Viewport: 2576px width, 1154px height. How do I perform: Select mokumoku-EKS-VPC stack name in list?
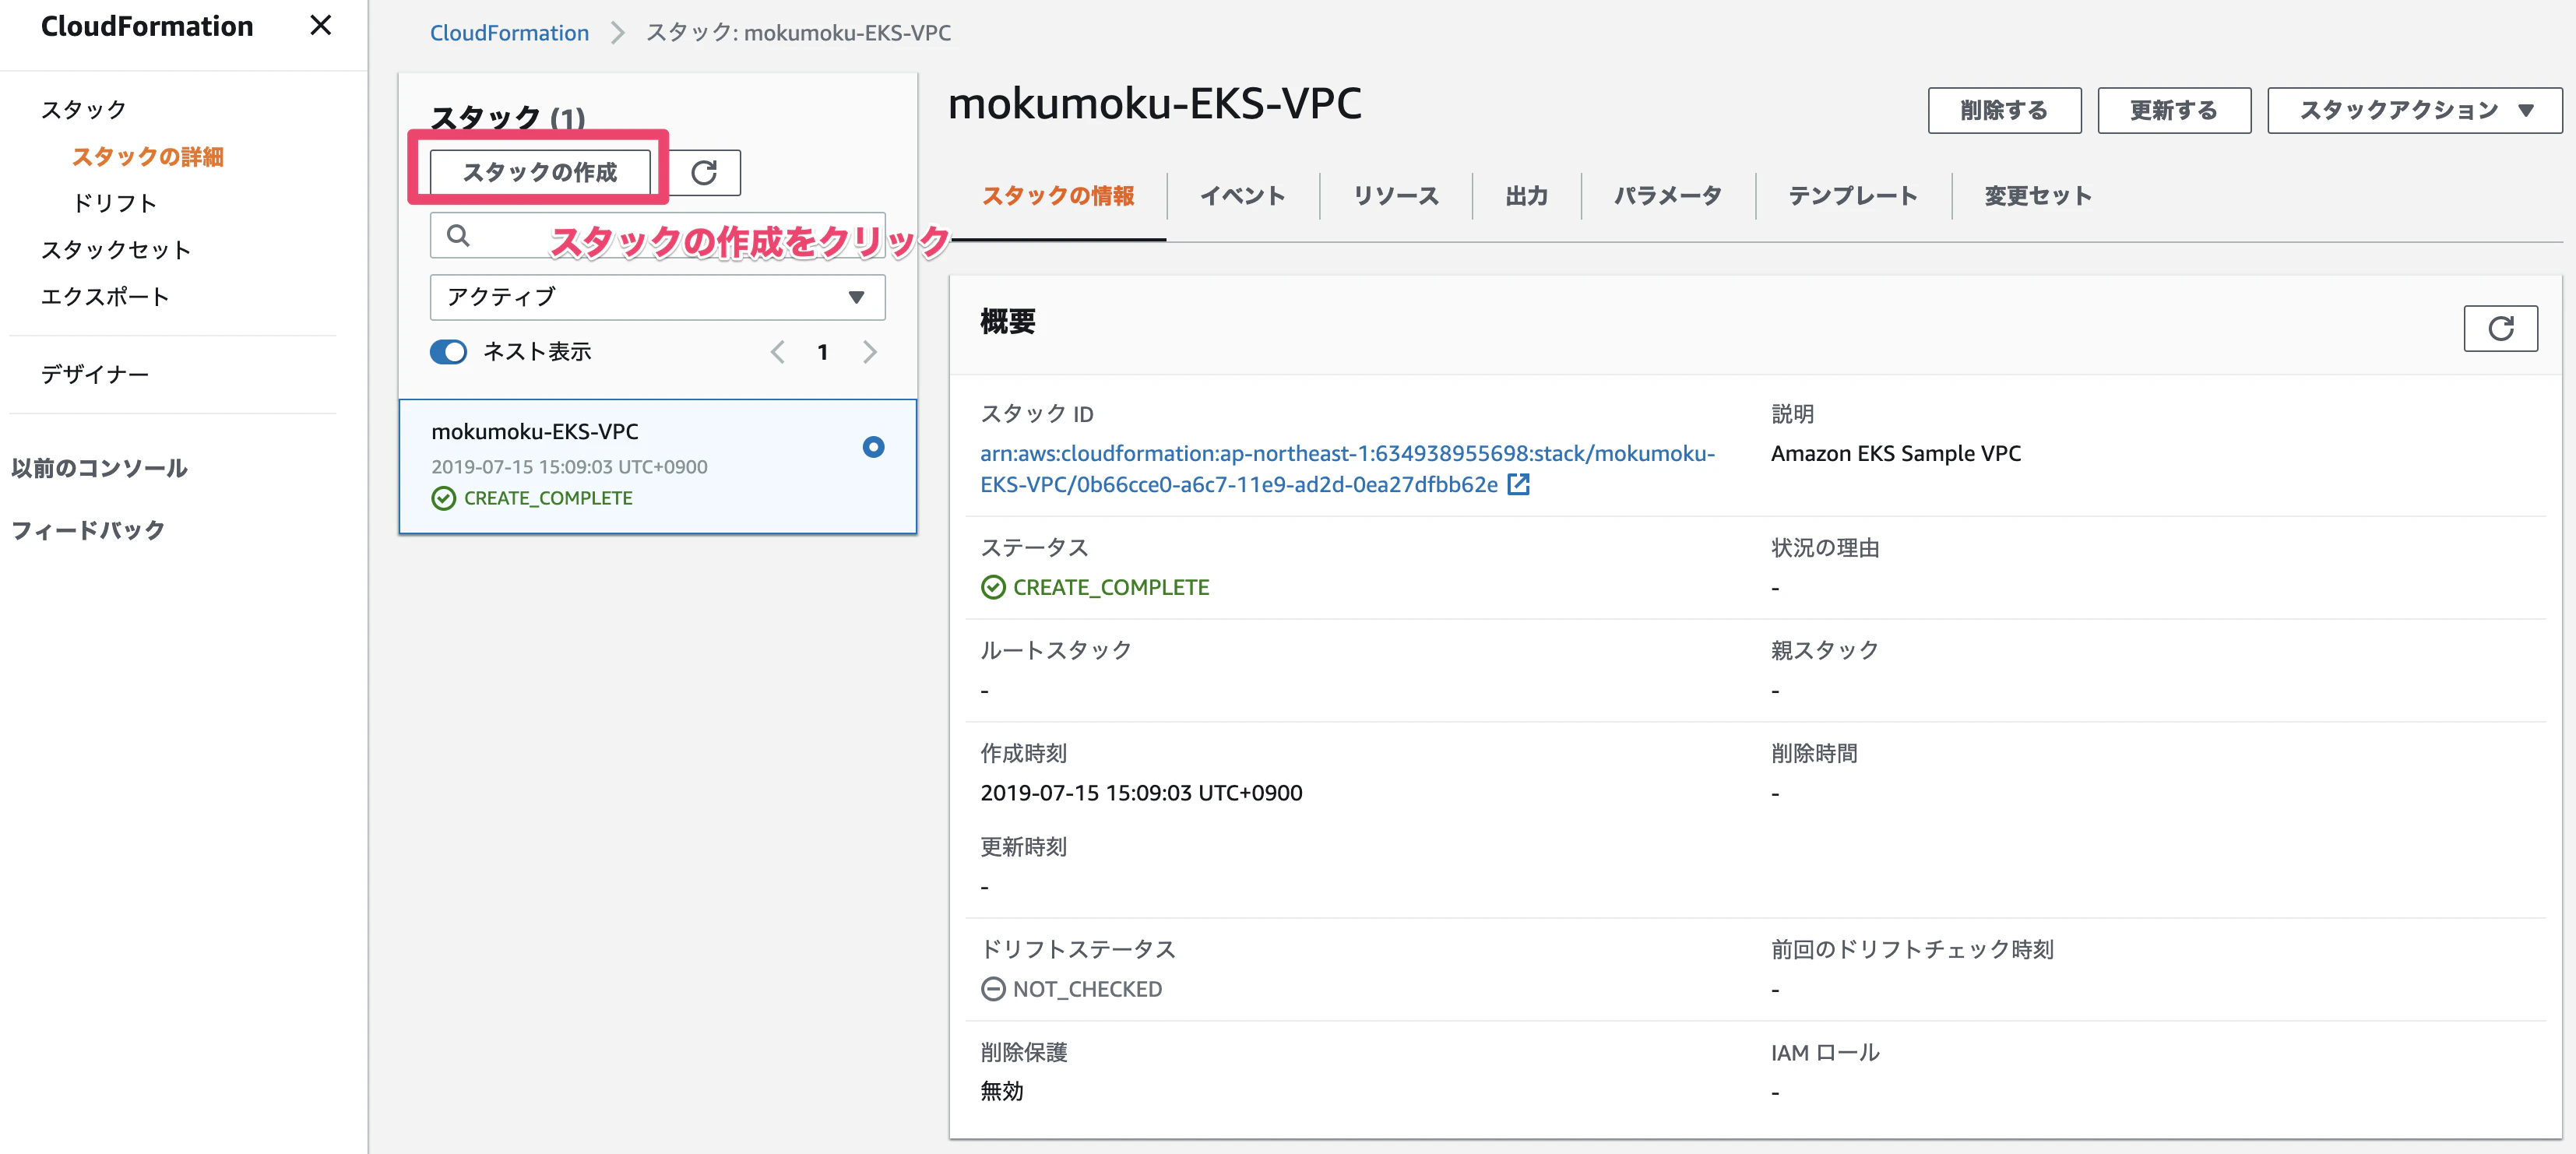click(x=535, y=432)
